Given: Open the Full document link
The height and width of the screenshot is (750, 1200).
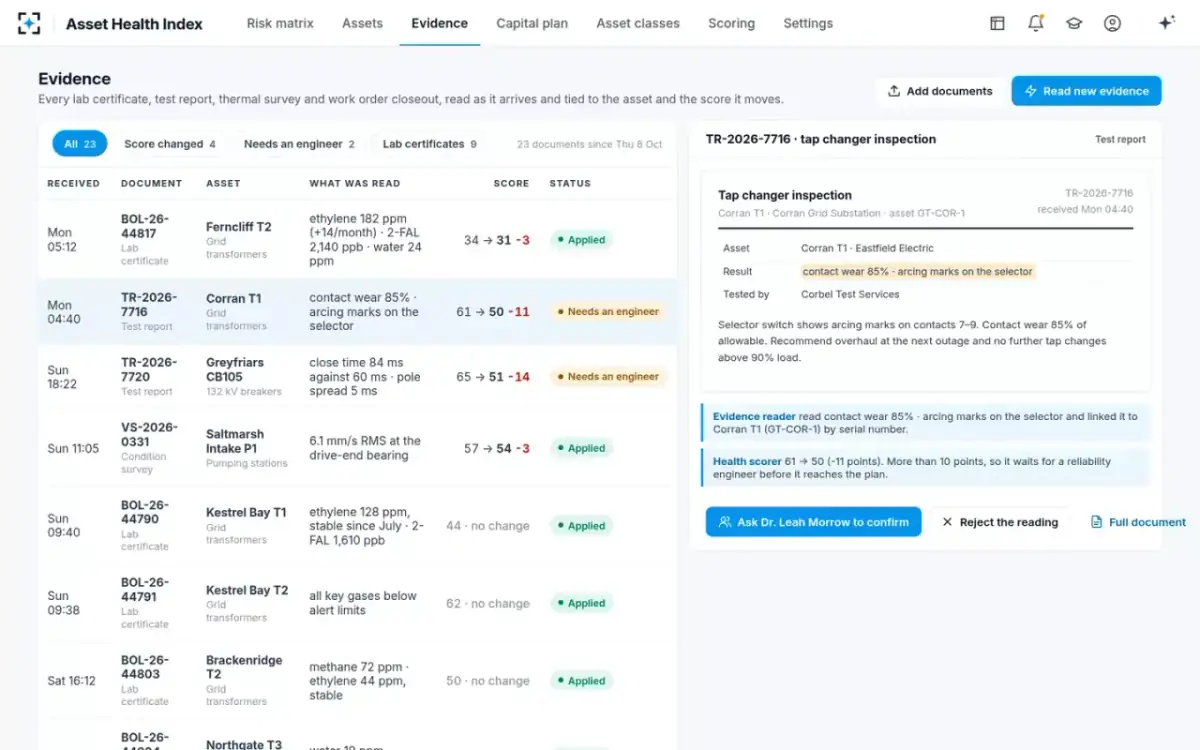Looking at the screenshot, I should [x=1138, y=522].
